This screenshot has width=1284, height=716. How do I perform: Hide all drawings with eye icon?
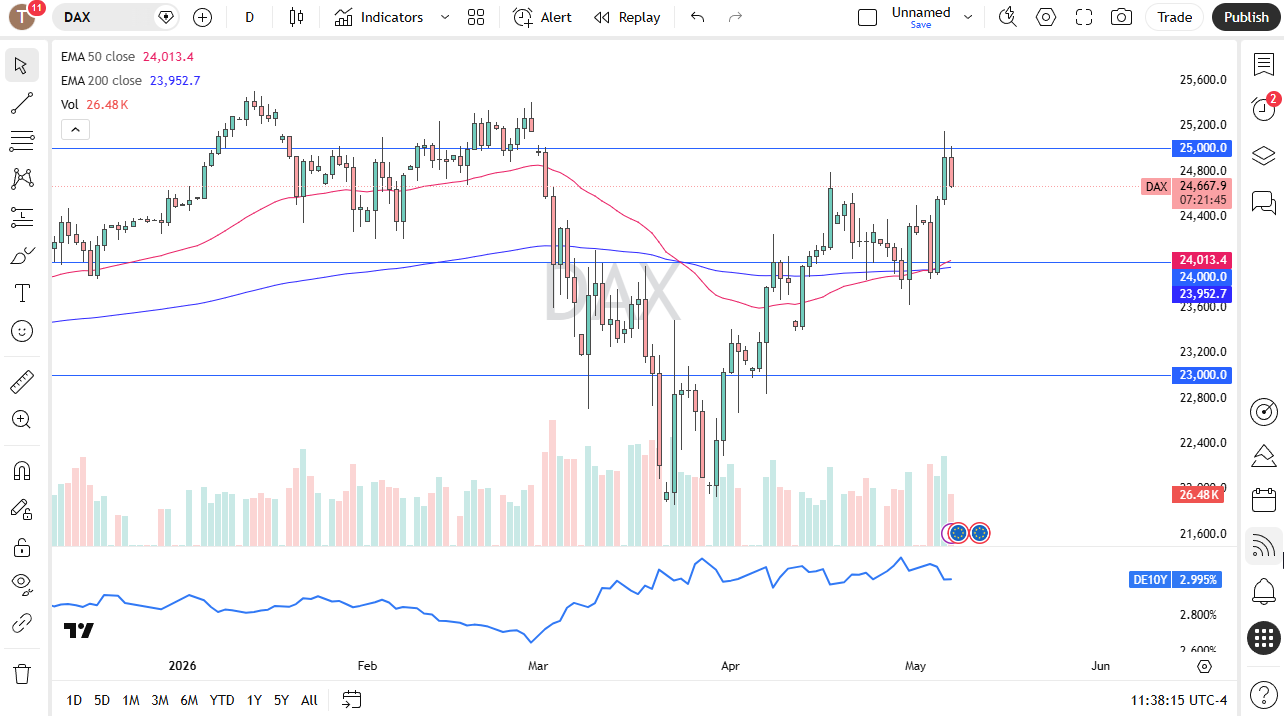click(22, 584)
